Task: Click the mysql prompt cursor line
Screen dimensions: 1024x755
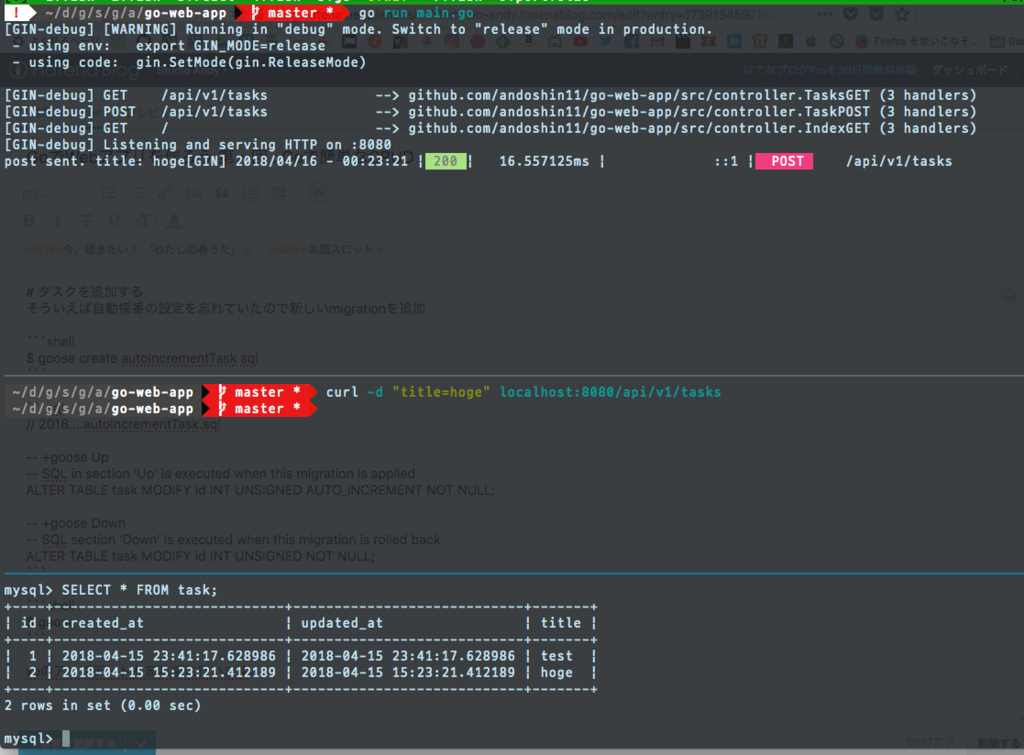Action: pyautogui.click(x=36, y=739)
